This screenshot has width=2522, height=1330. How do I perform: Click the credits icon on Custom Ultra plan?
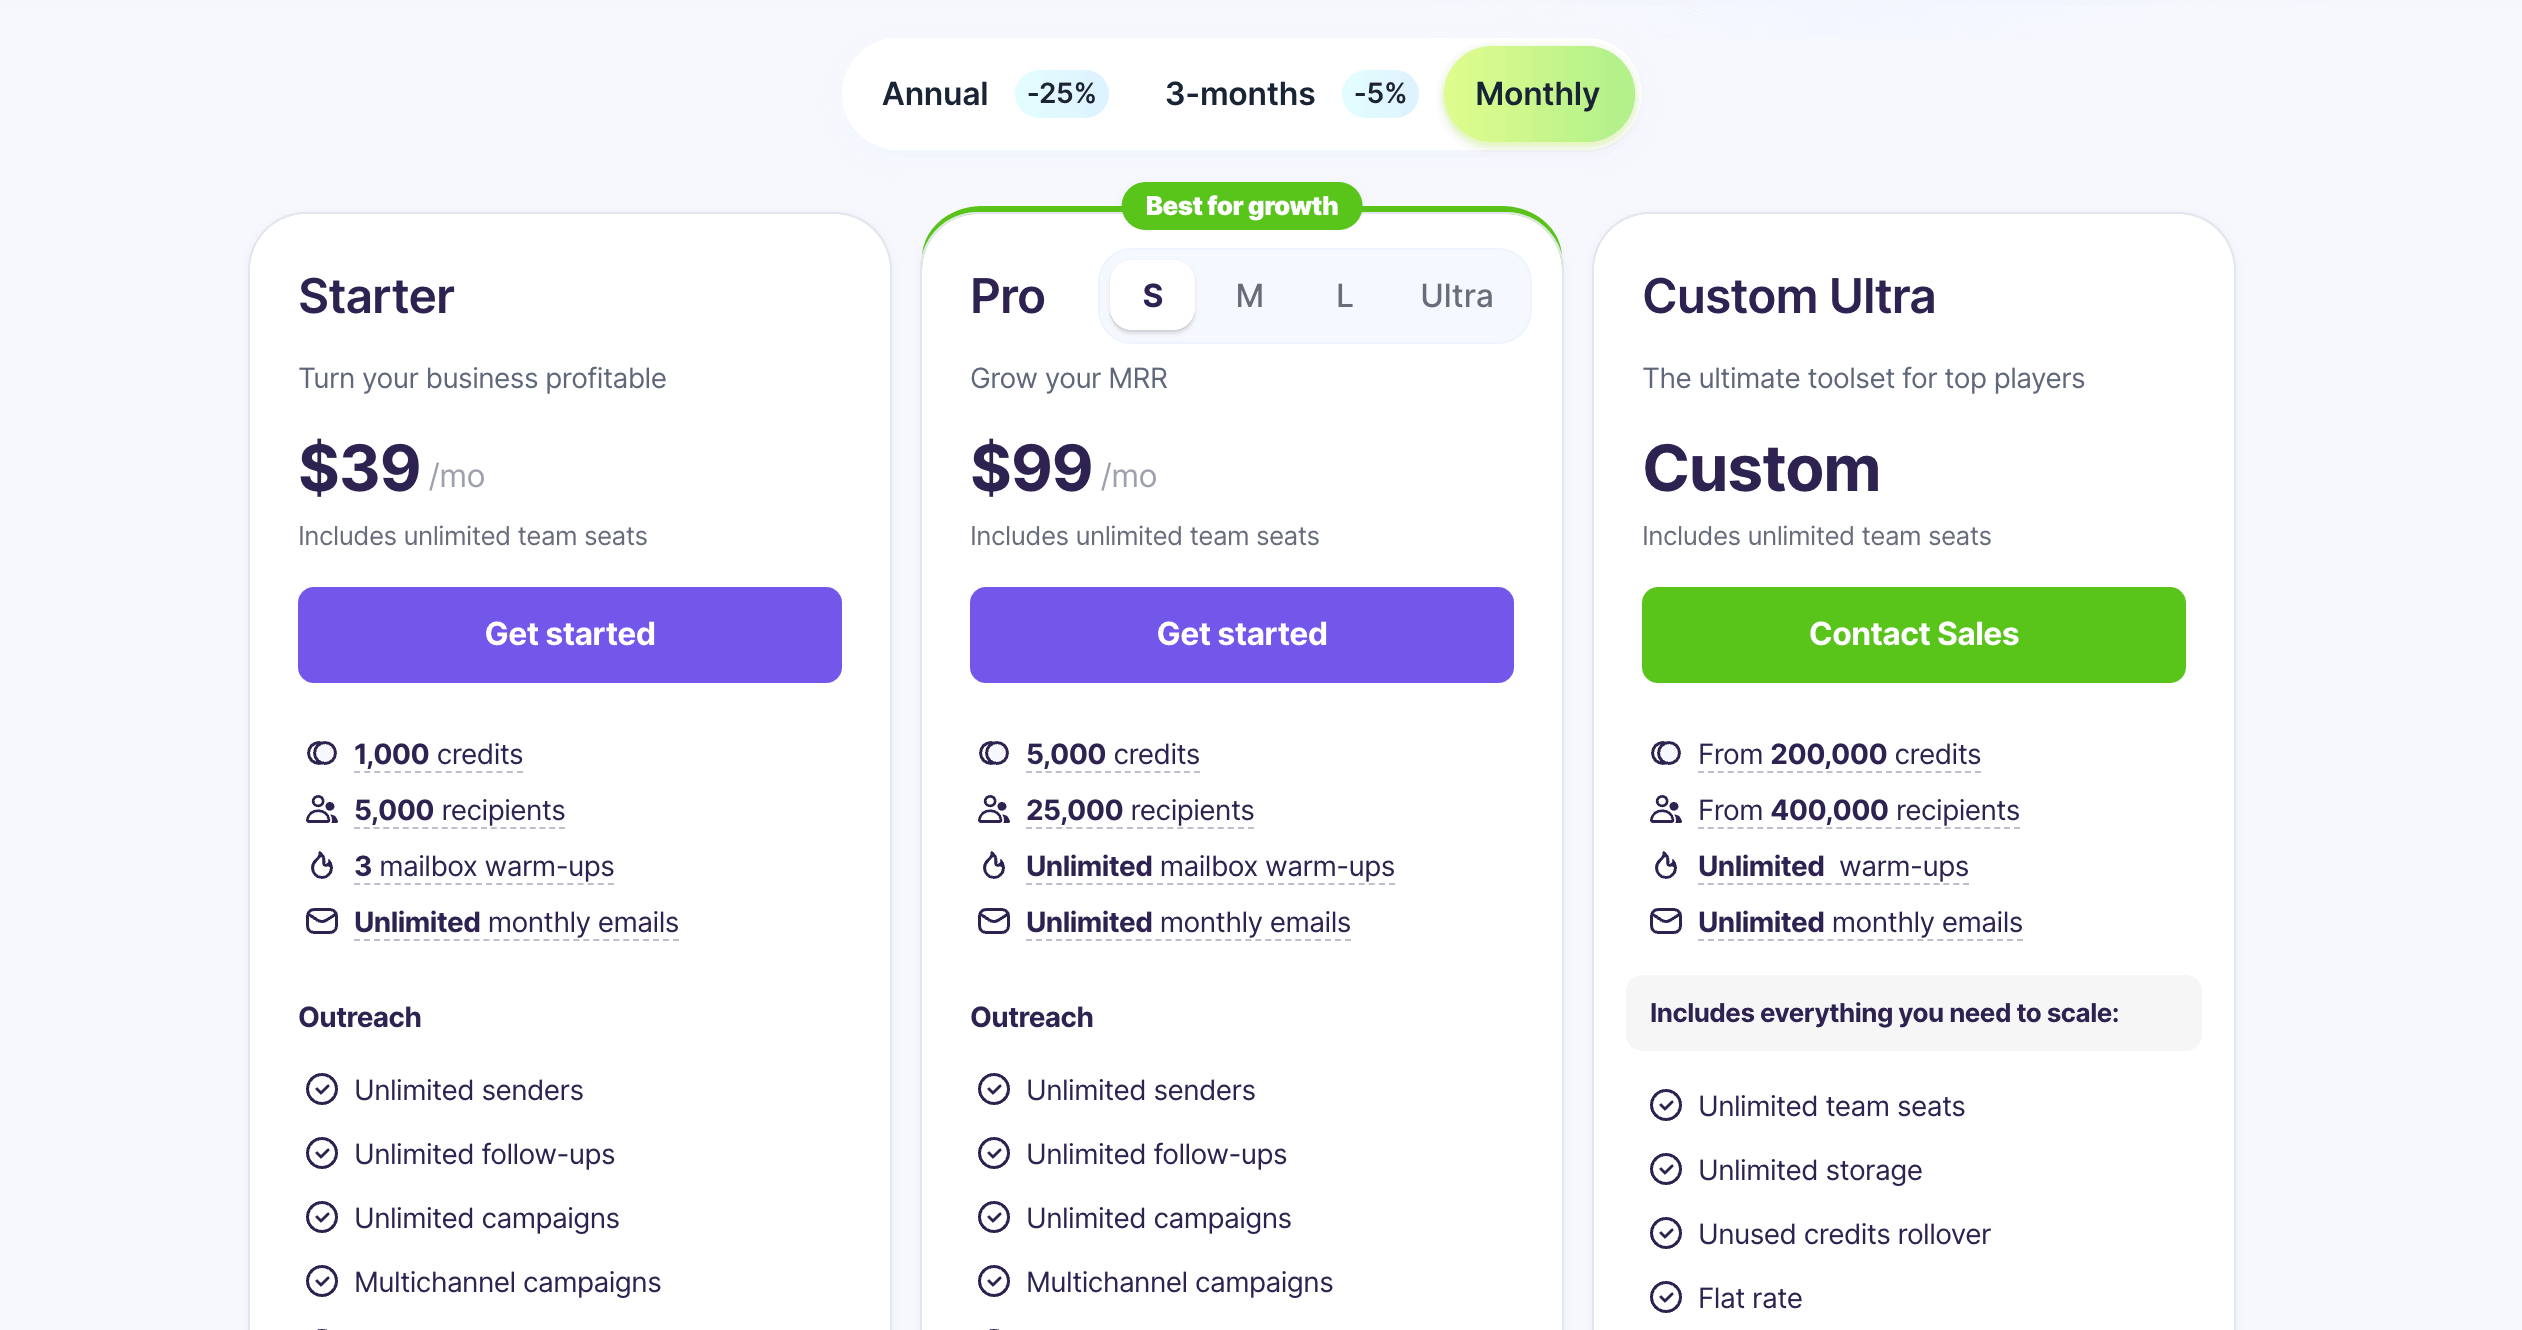point(1665,753)
